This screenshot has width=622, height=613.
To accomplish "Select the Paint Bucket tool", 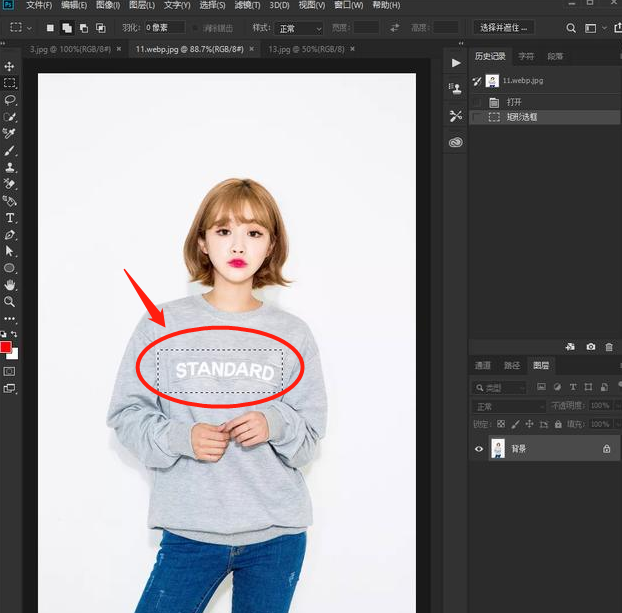I will click(10, 201).
